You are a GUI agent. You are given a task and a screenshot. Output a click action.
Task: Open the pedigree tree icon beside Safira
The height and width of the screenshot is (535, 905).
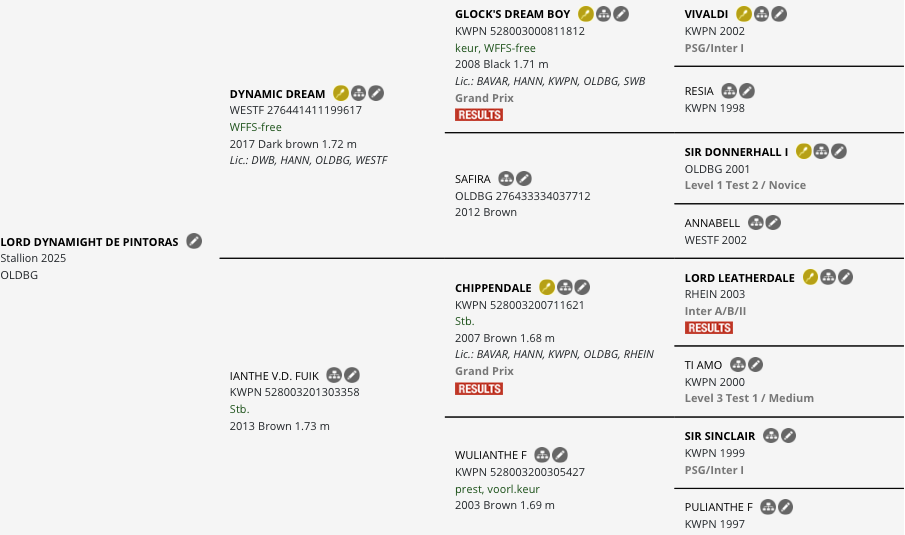click(506, 179)
